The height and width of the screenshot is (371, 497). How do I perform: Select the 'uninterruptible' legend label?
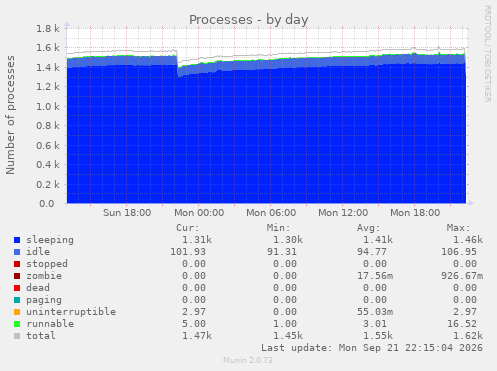[71, 312]
